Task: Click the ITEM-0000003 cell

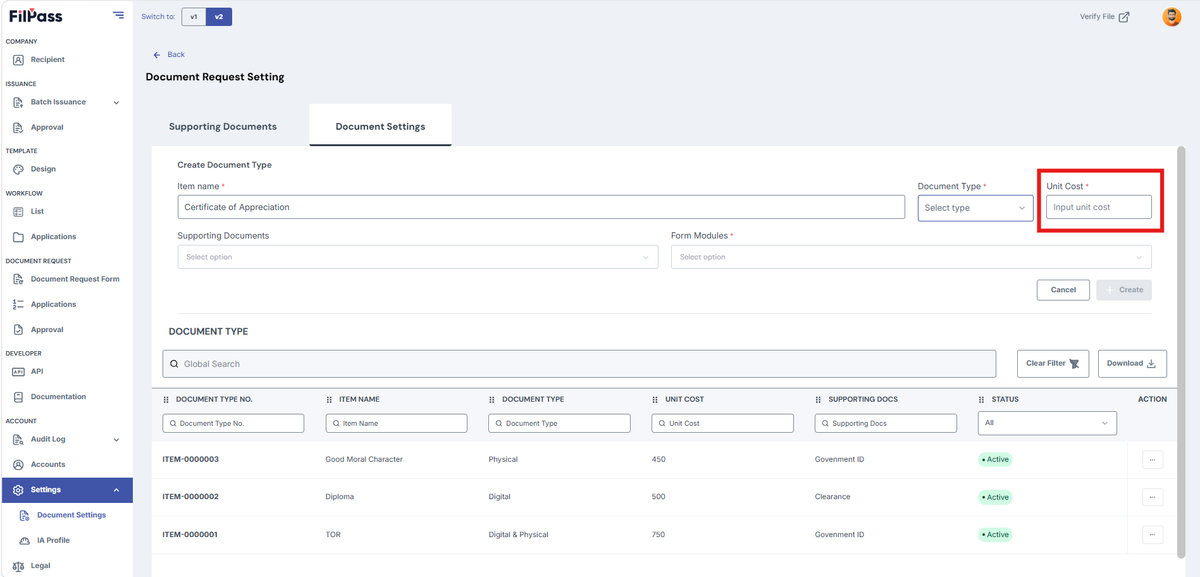Action: tap(191, 460)
